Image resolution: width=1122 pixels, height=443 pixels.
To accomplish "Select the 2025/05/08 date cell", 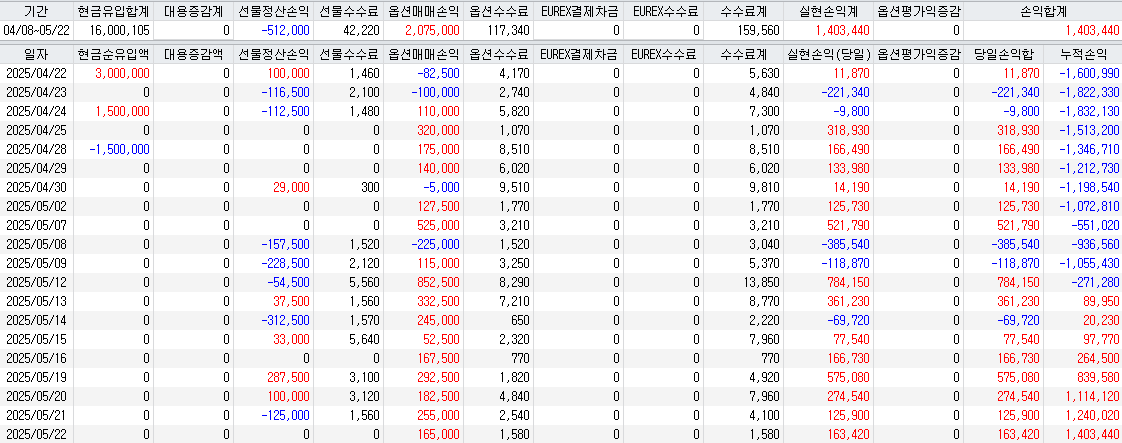I will [36, 243].
